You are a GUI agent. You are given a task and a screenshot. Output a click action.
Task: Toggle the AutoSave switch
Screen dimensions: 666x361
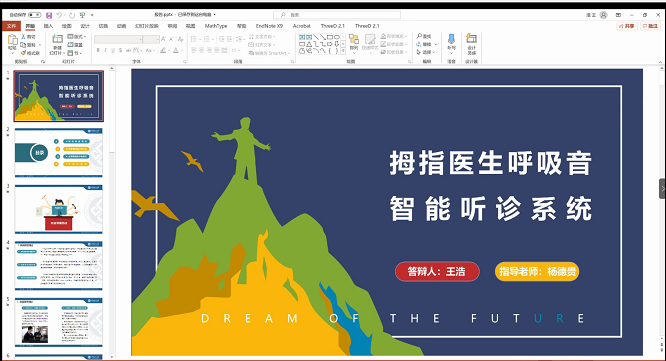(35, 15)
